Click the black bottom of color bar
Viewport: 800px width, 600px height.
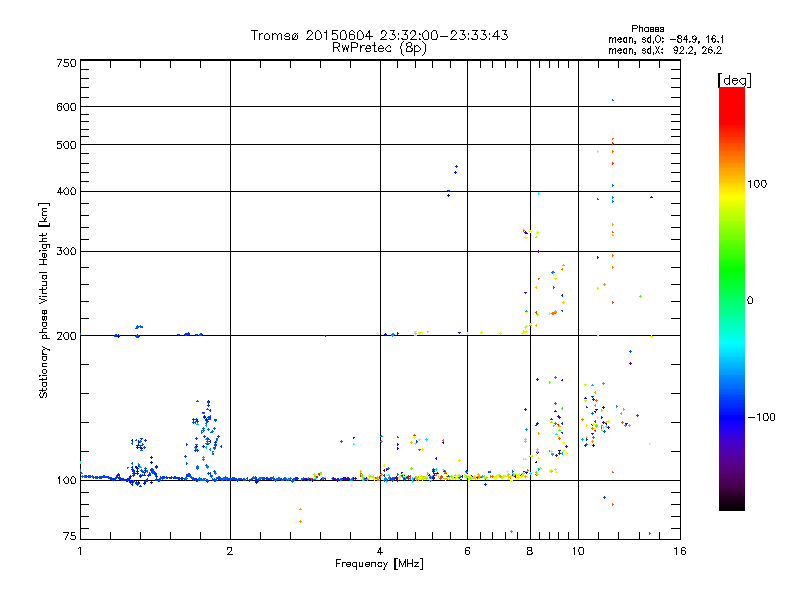pyautogui.click(x=732, y=503)
